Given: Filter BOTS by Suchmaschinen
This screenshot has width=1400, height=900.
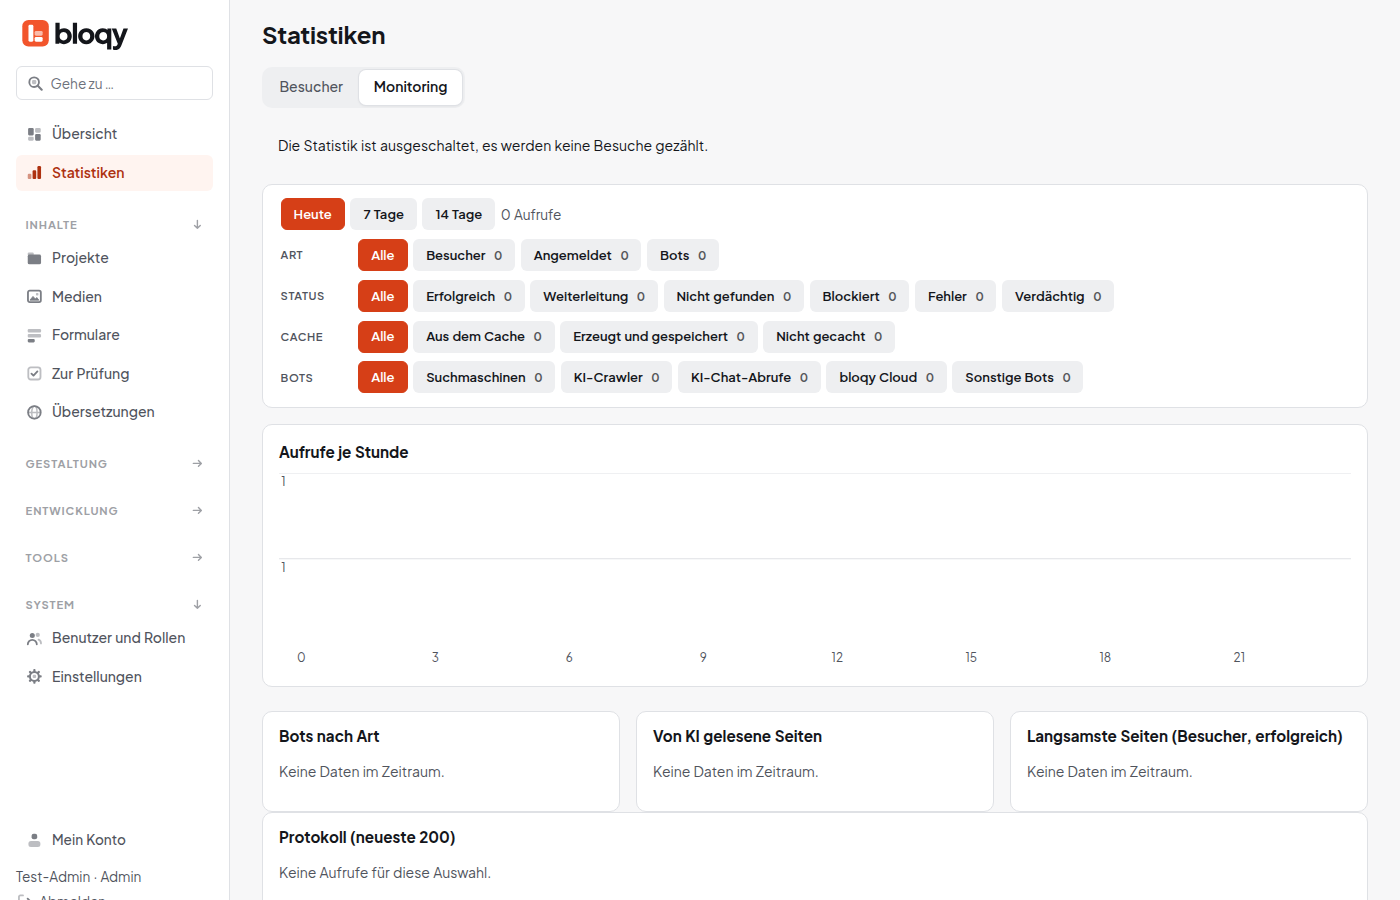Looking at the screenshot, I should click(x=484, y=377).
